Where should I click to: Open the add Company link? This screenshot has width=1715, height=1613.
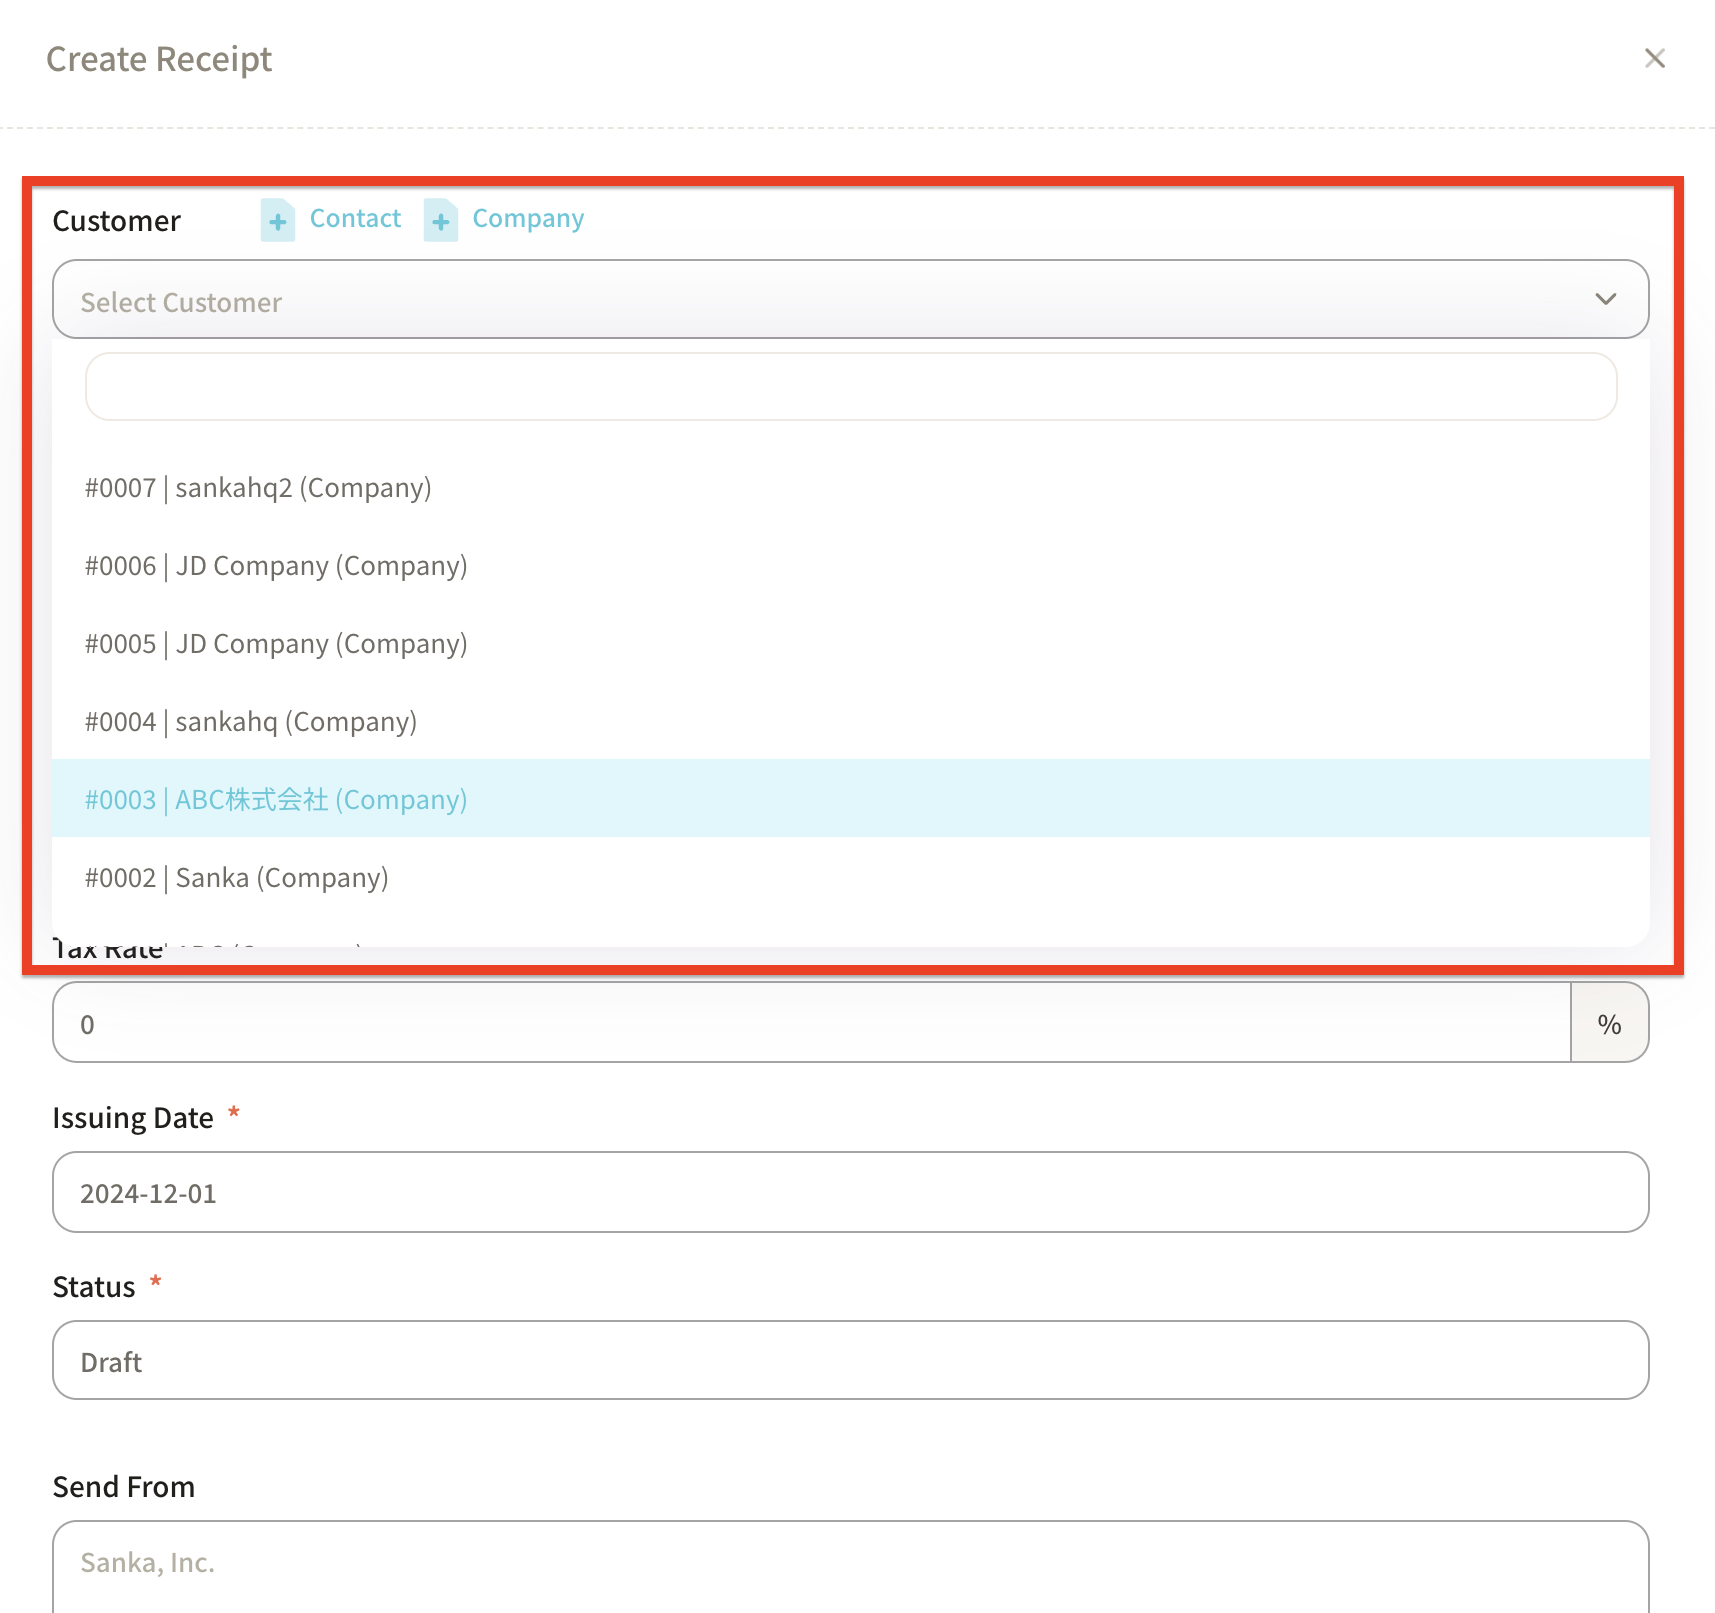(528, 219)
